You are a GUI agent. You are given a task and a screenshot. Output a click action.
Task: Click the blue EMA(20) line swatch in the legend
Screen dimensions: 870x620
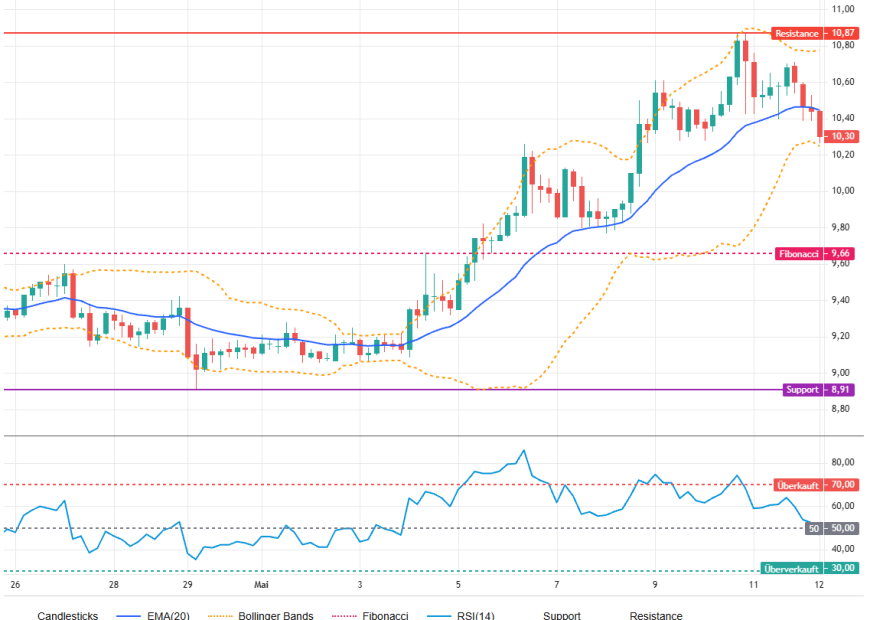click(129, 616)
